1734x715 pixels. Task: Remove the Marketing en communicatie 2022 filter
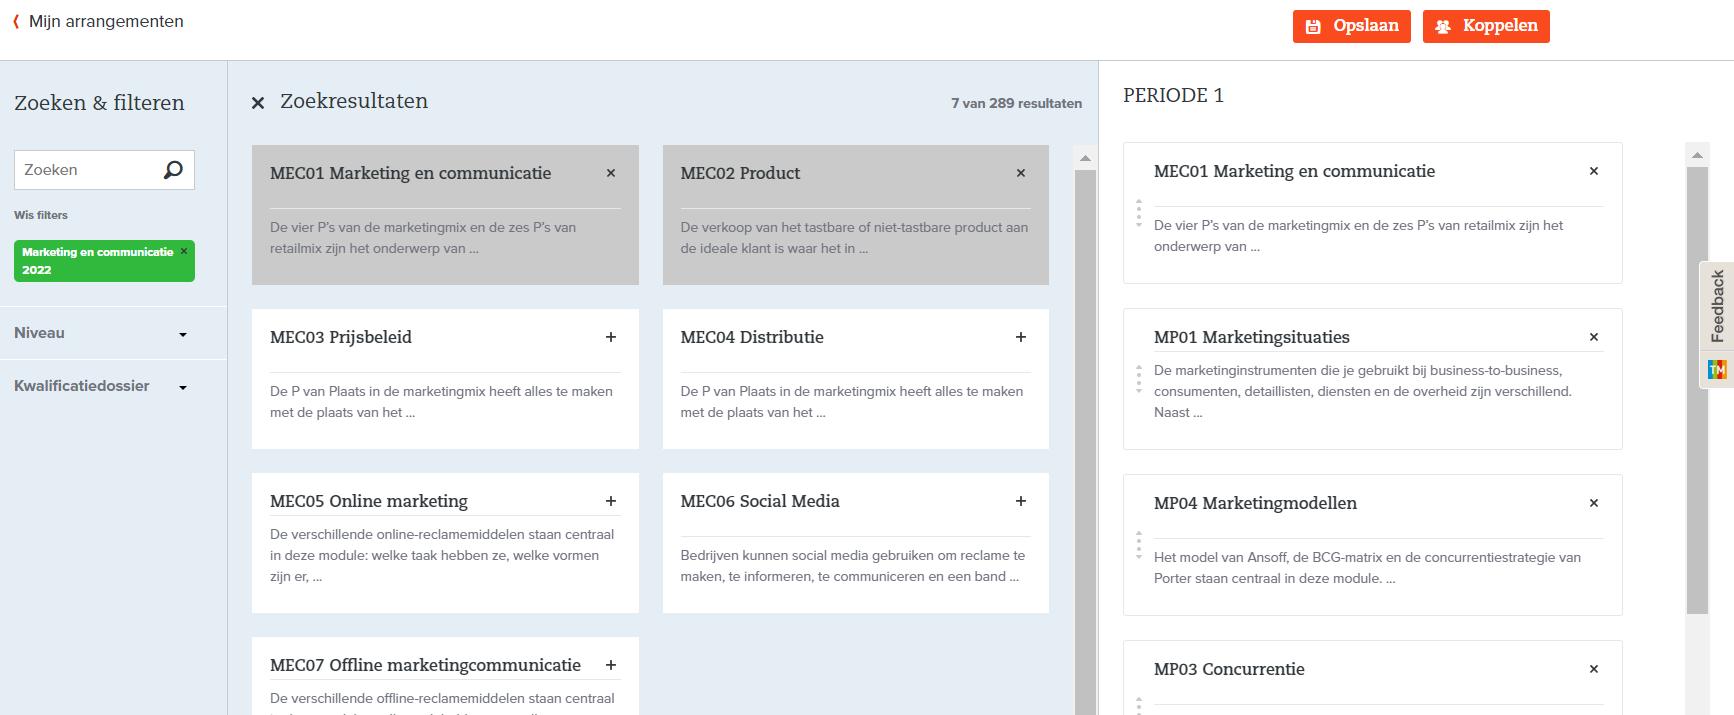(184, 252)
